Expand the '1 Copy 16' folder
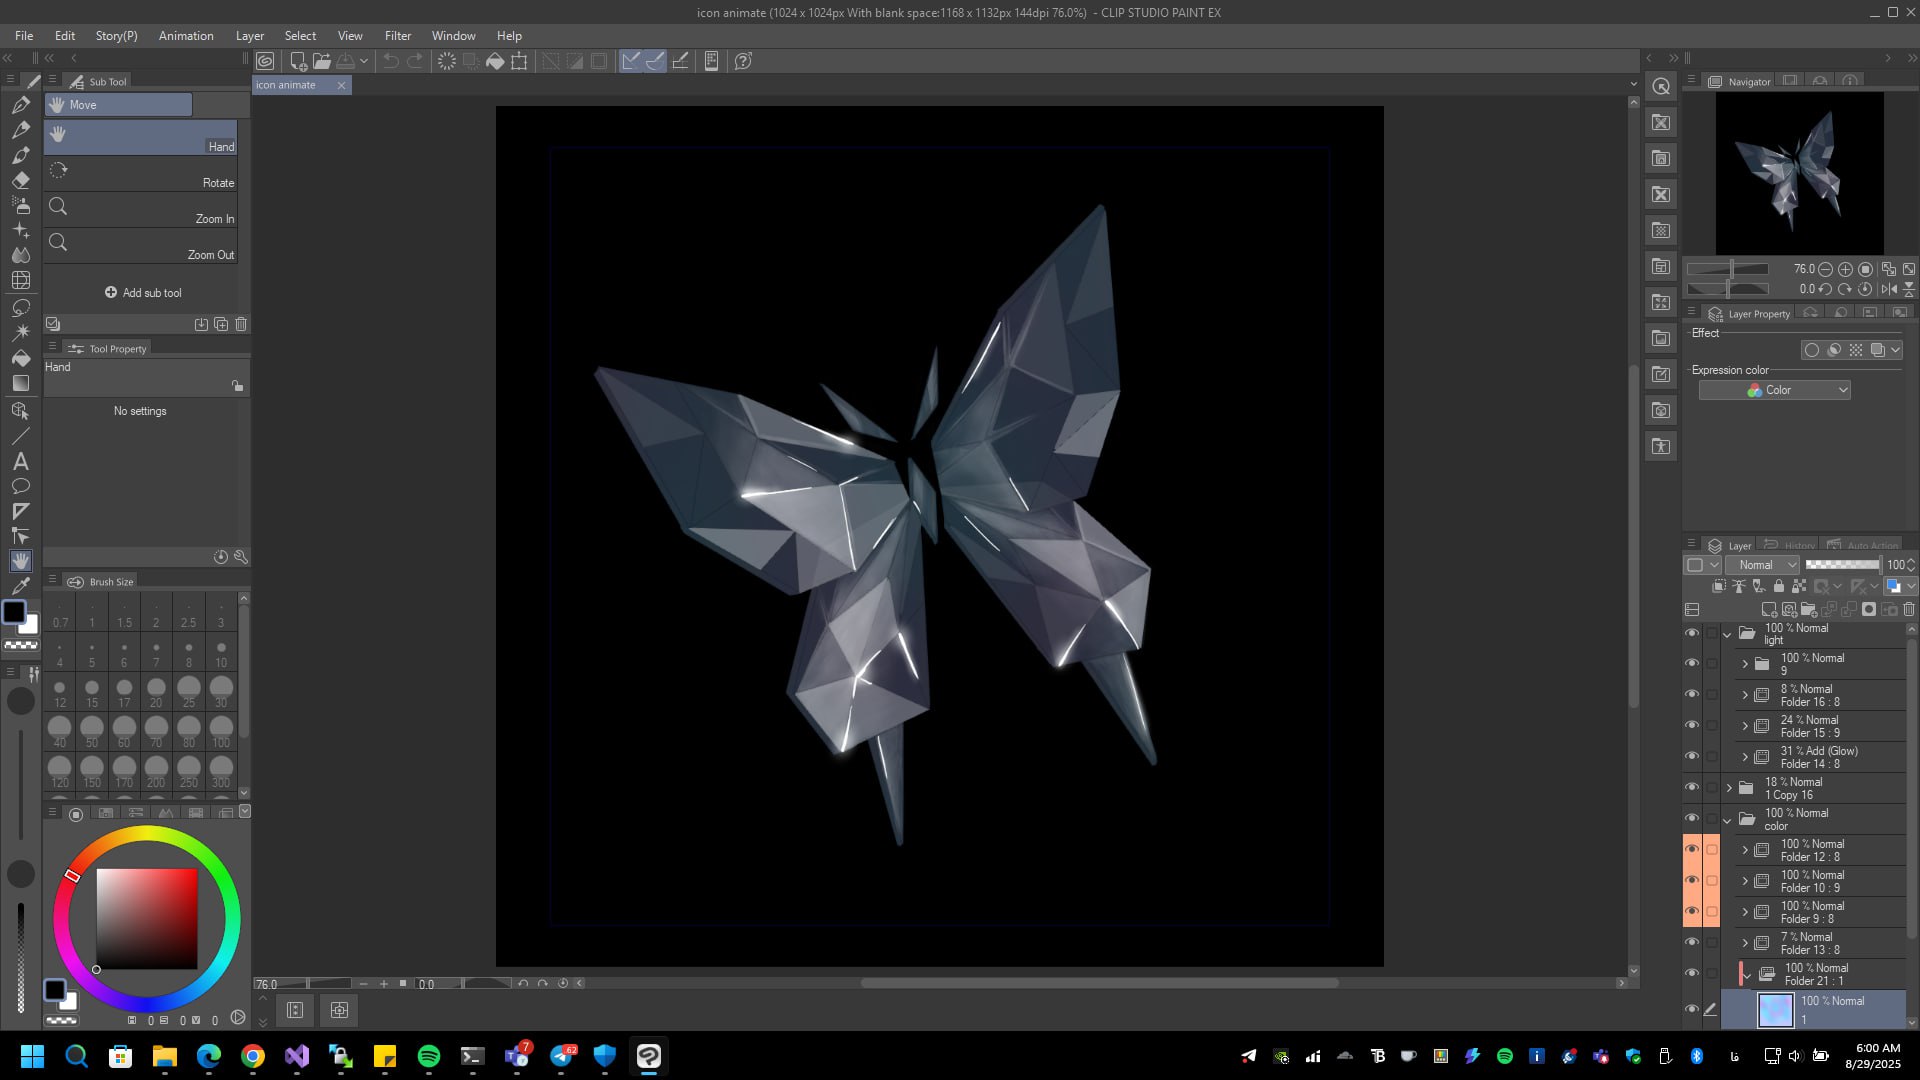 [1729, 788]
